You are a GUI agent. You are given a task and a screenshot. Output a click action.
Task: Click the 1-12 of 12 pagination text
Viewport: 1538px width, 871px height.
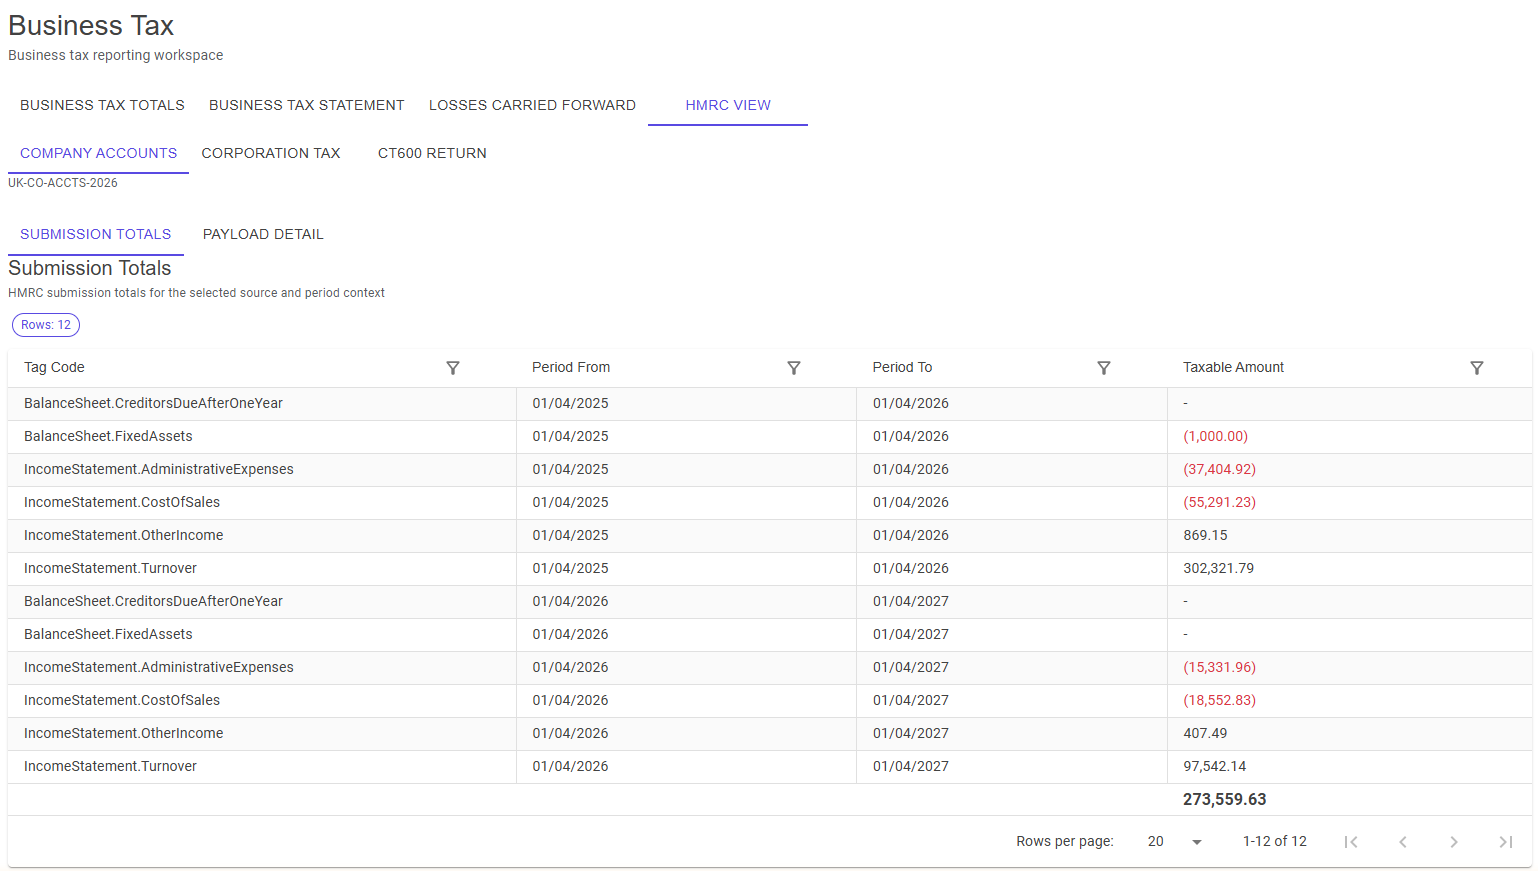(x=1275, y=842)
